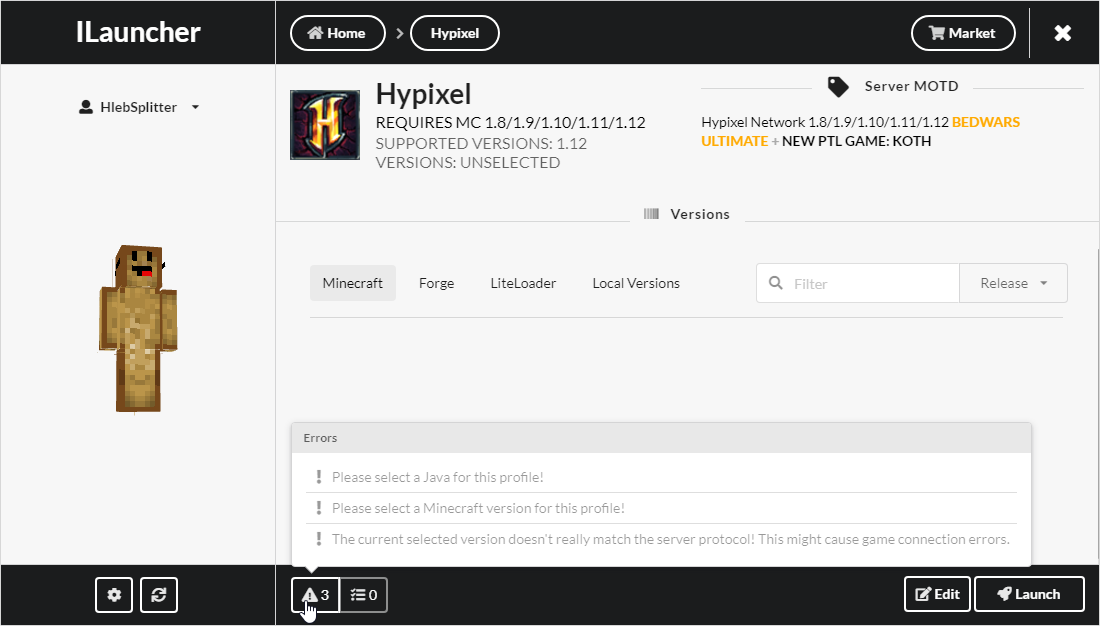Click the Java selection error message

click(439, 477)
